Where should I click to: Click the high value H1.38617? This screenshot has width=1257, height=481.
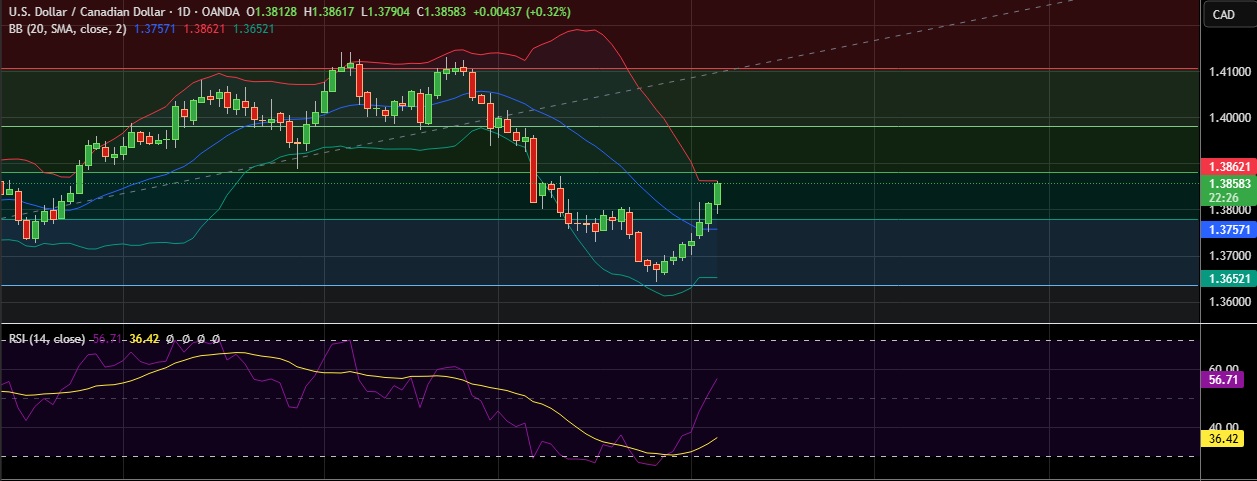328,11
